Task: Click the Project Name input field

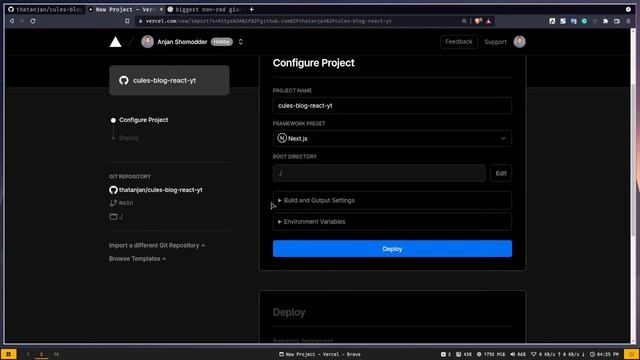Action: point(392,105)
